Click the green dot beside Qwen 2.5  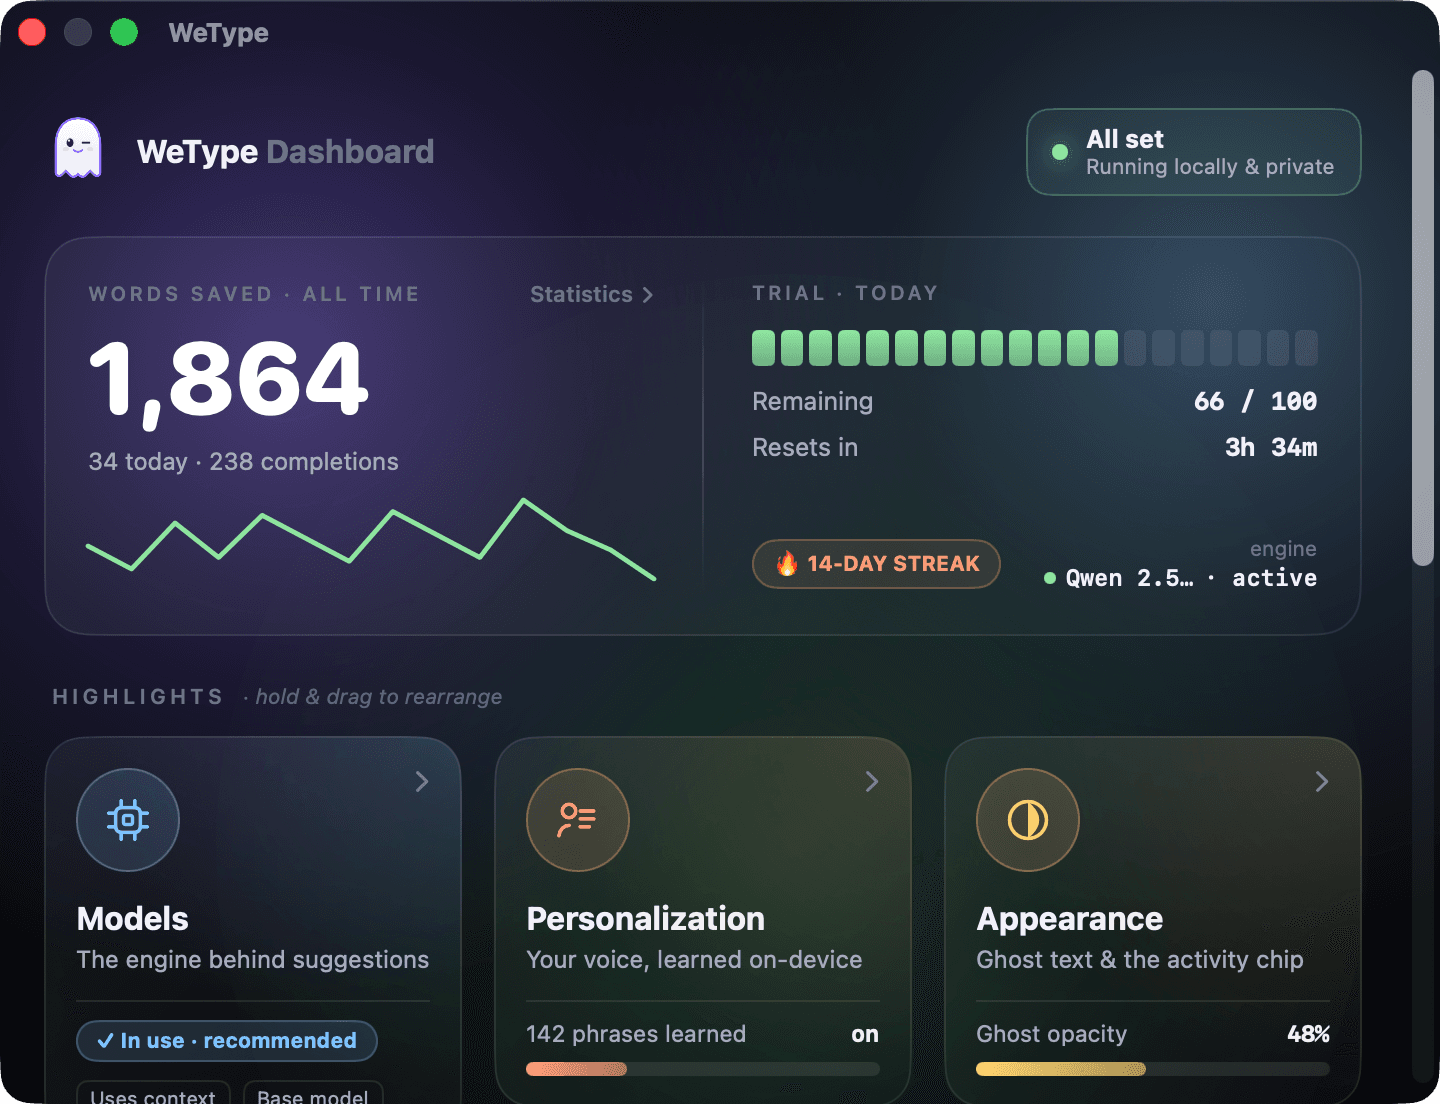tap(1050, 578)
